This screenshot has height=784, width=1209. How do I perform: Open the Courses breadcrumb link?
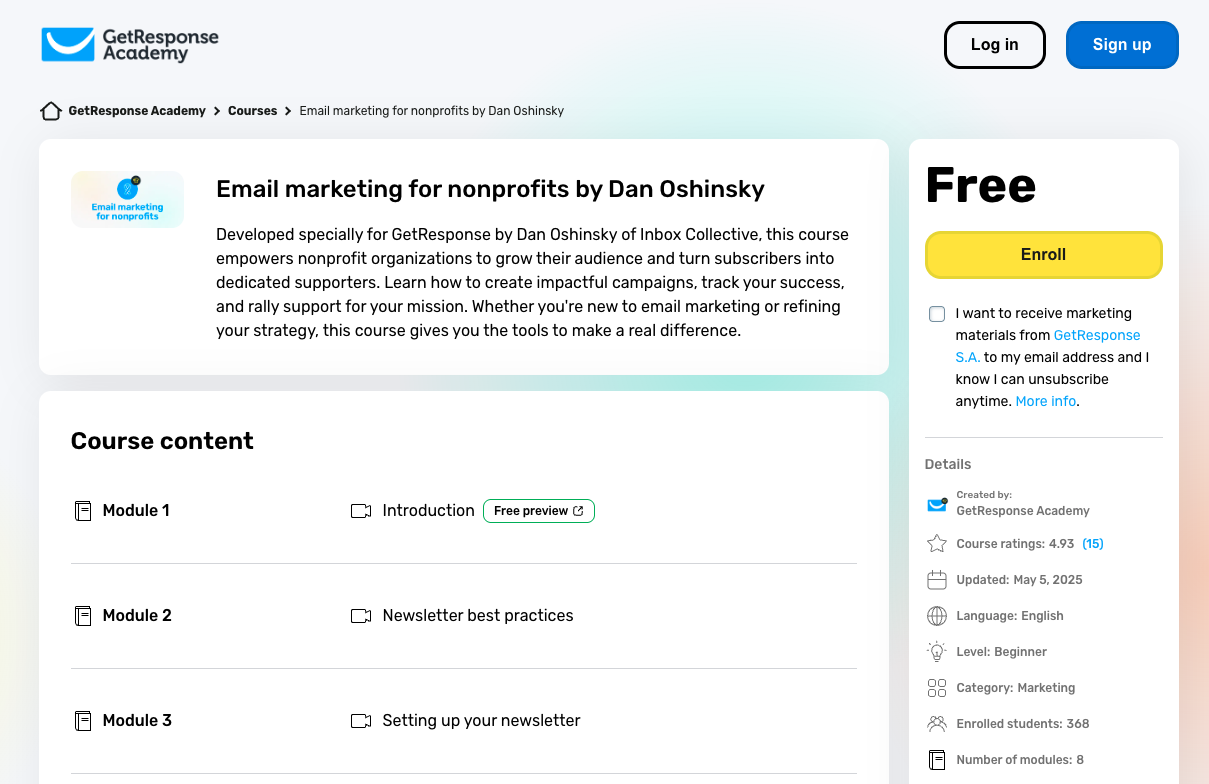[252, 111]
